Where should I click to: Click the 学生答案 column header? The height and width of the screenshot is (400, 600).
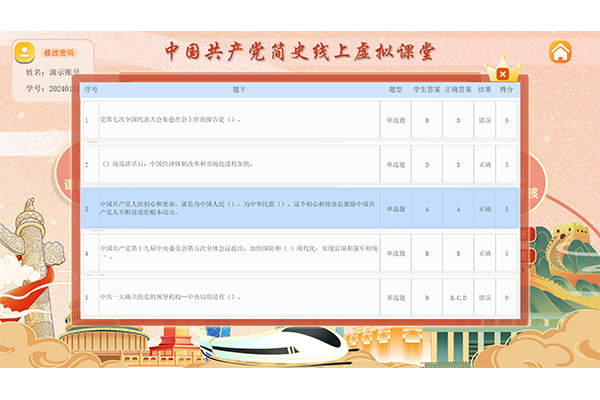427,90
